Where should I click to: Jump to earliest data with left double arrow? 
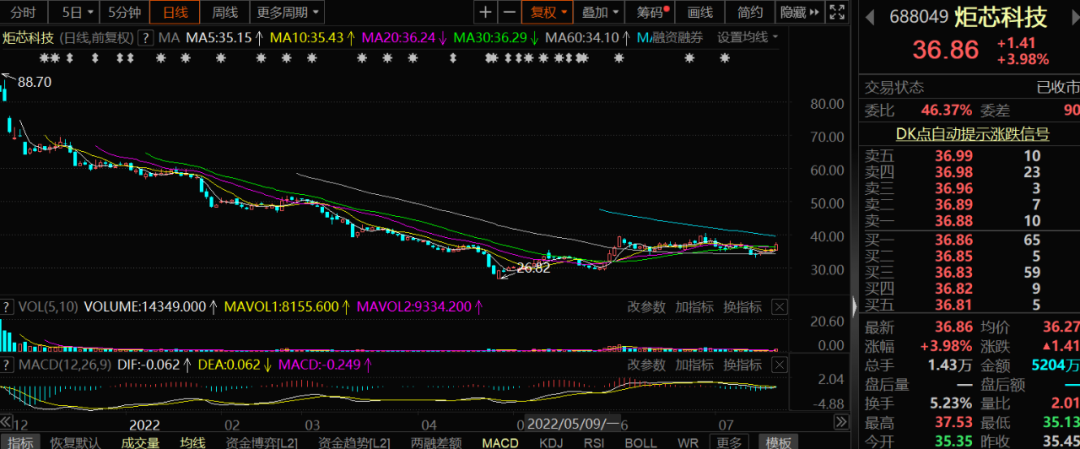click(6, 421)
